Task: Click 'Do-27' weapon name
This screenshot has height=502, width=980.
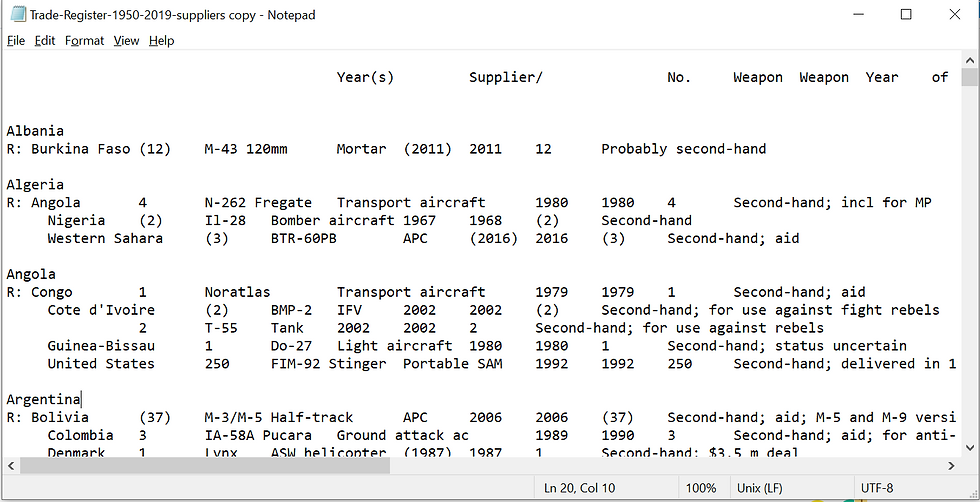Action: pos(291,346)
